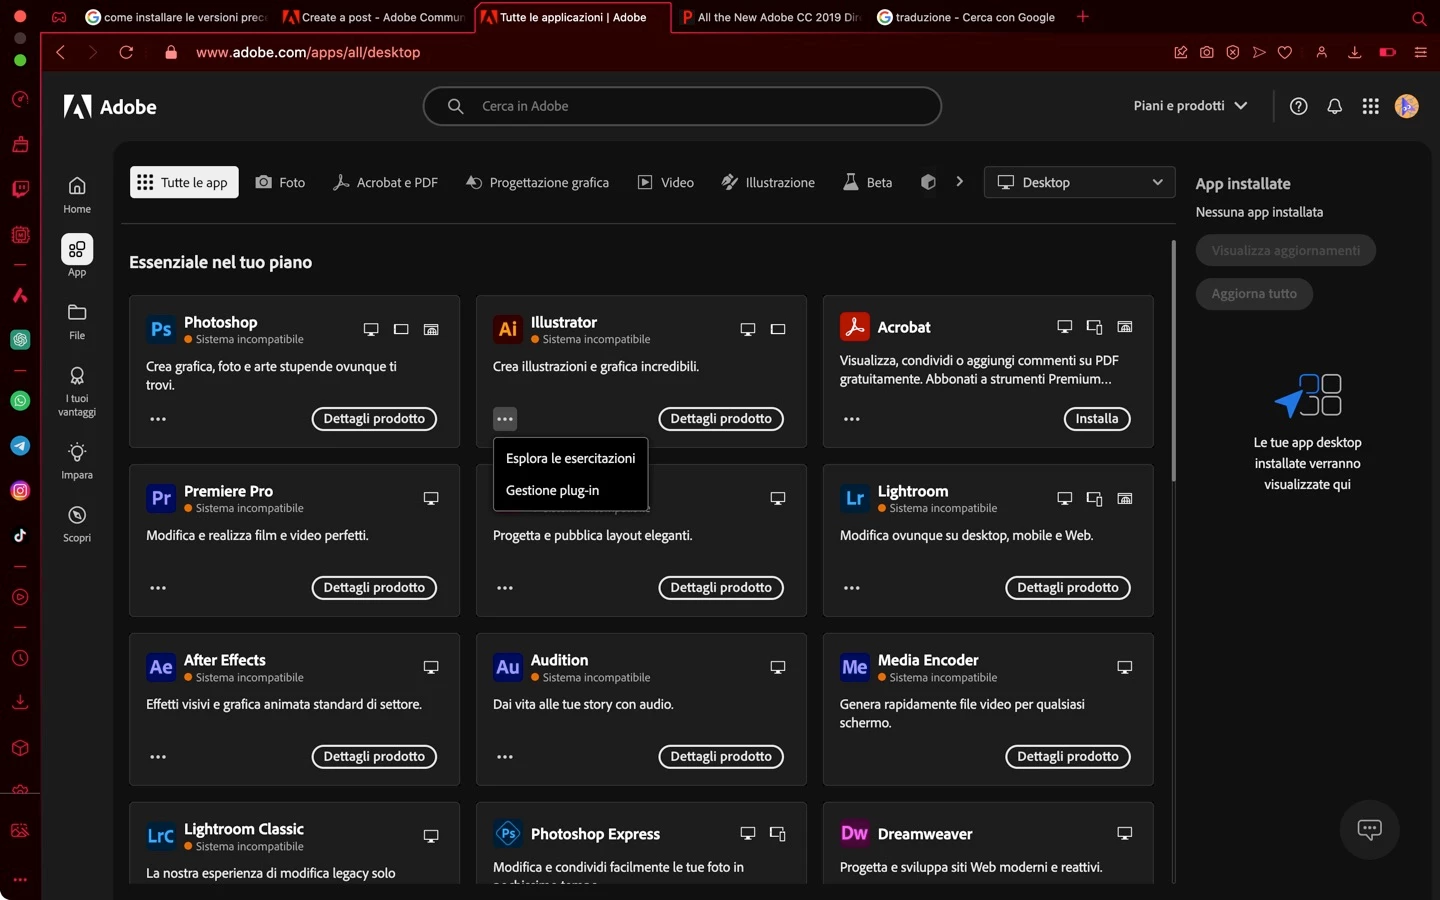Switch to the Illustrazione tab
Viewport: 1440px width, 900px height.
pyautogui.click(x=768, y=182)
